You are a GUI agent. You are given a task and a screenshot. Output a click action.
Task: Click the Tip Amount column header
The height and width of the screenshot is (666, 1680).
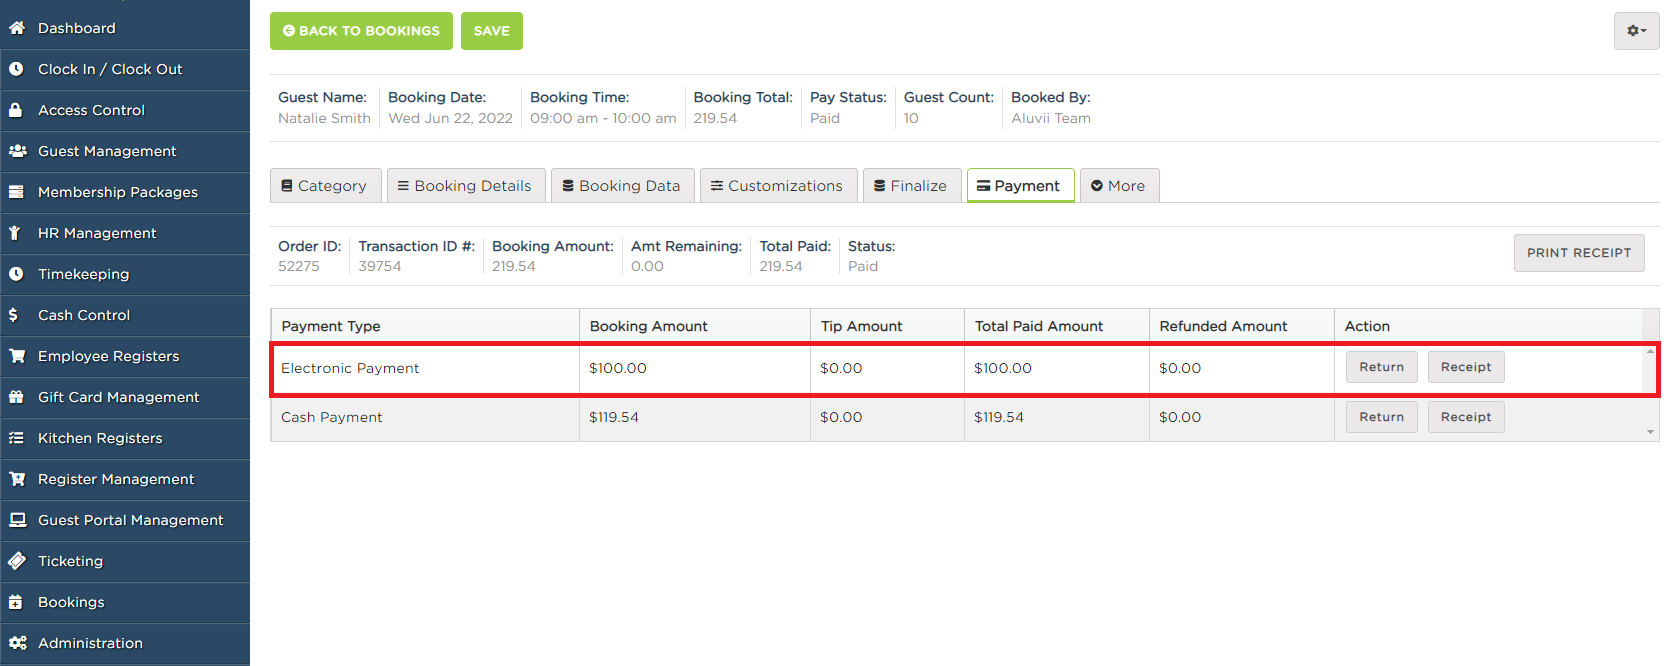tap(887, 326)
